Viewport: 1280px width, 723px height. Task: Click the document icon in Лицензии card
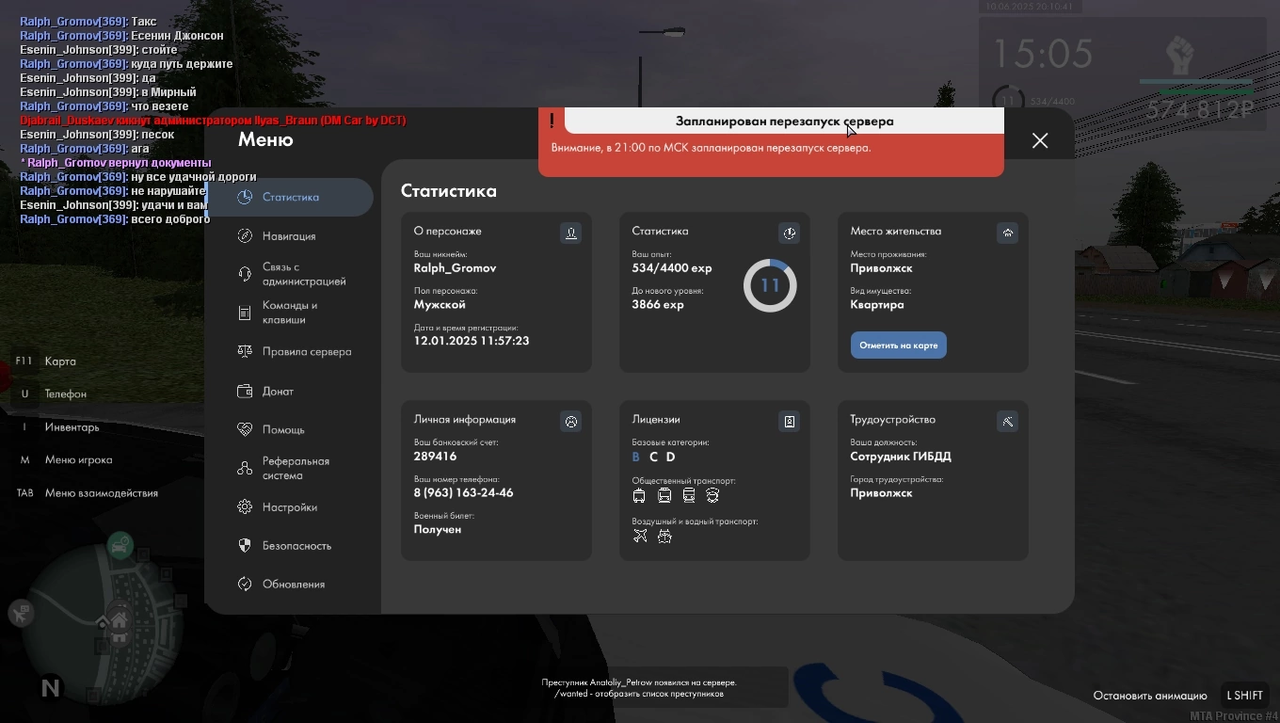coord(789,422)
